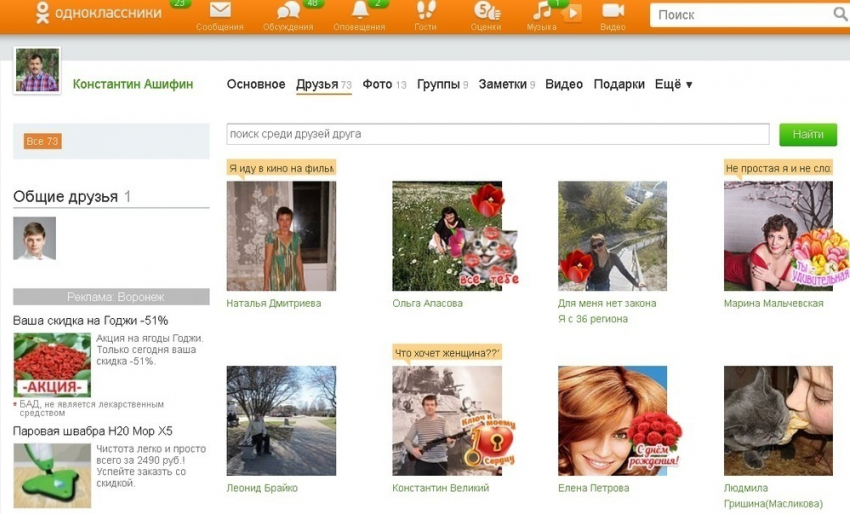Open the mutual friend's photo under Общие друзья
The height and width of the screenshot is (514, 850).
[x=34, y=238]
